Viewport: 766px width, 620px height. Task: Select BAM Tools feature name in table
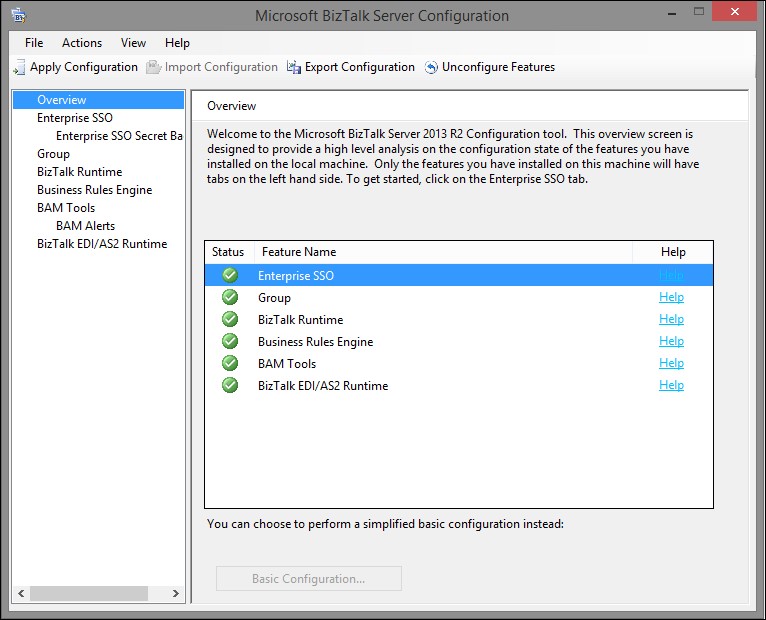point(287,363)
